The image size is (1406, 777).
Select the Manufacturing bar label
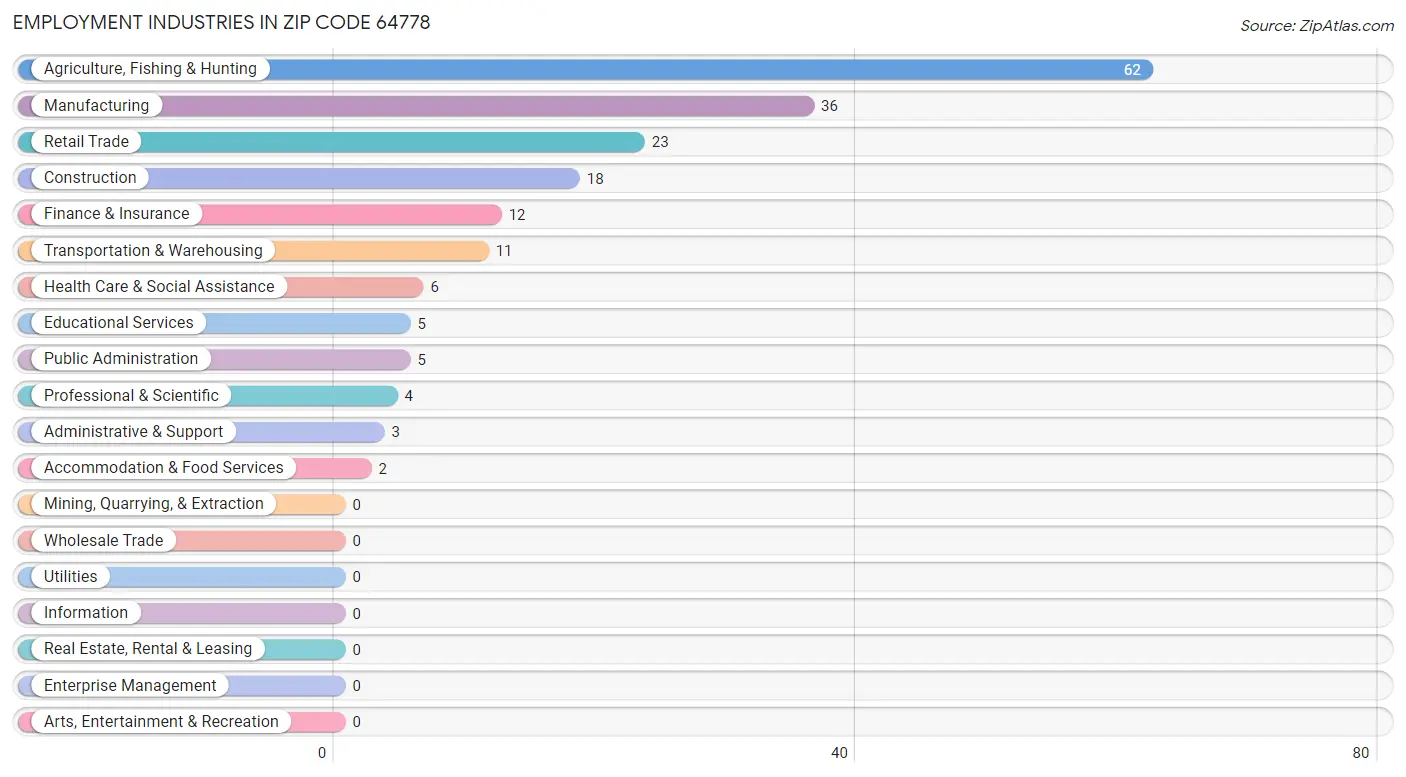96,105
